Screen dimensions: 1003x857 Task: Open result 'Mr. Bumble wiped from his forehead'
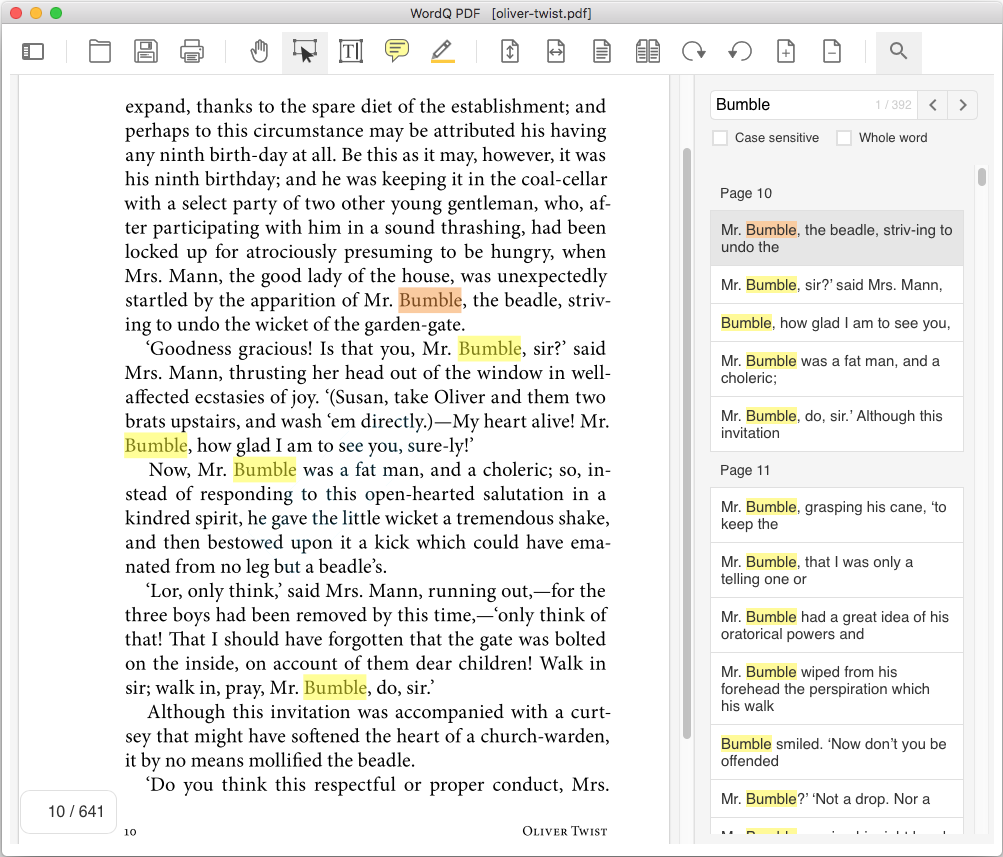coord(837,689)
